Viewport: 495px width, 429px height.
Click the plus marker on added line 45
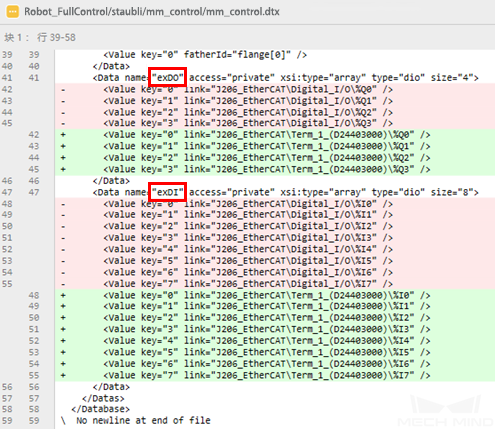(63, 169)
